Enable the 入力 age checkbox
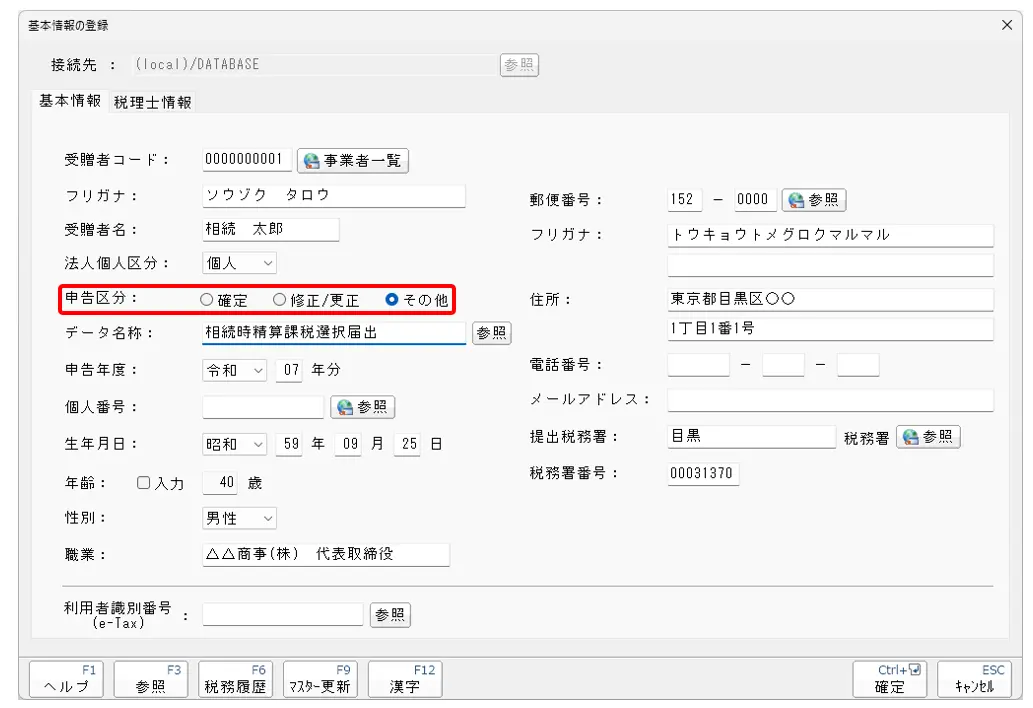This screenshot has width=1033, height=708. [x=143, y=483]
